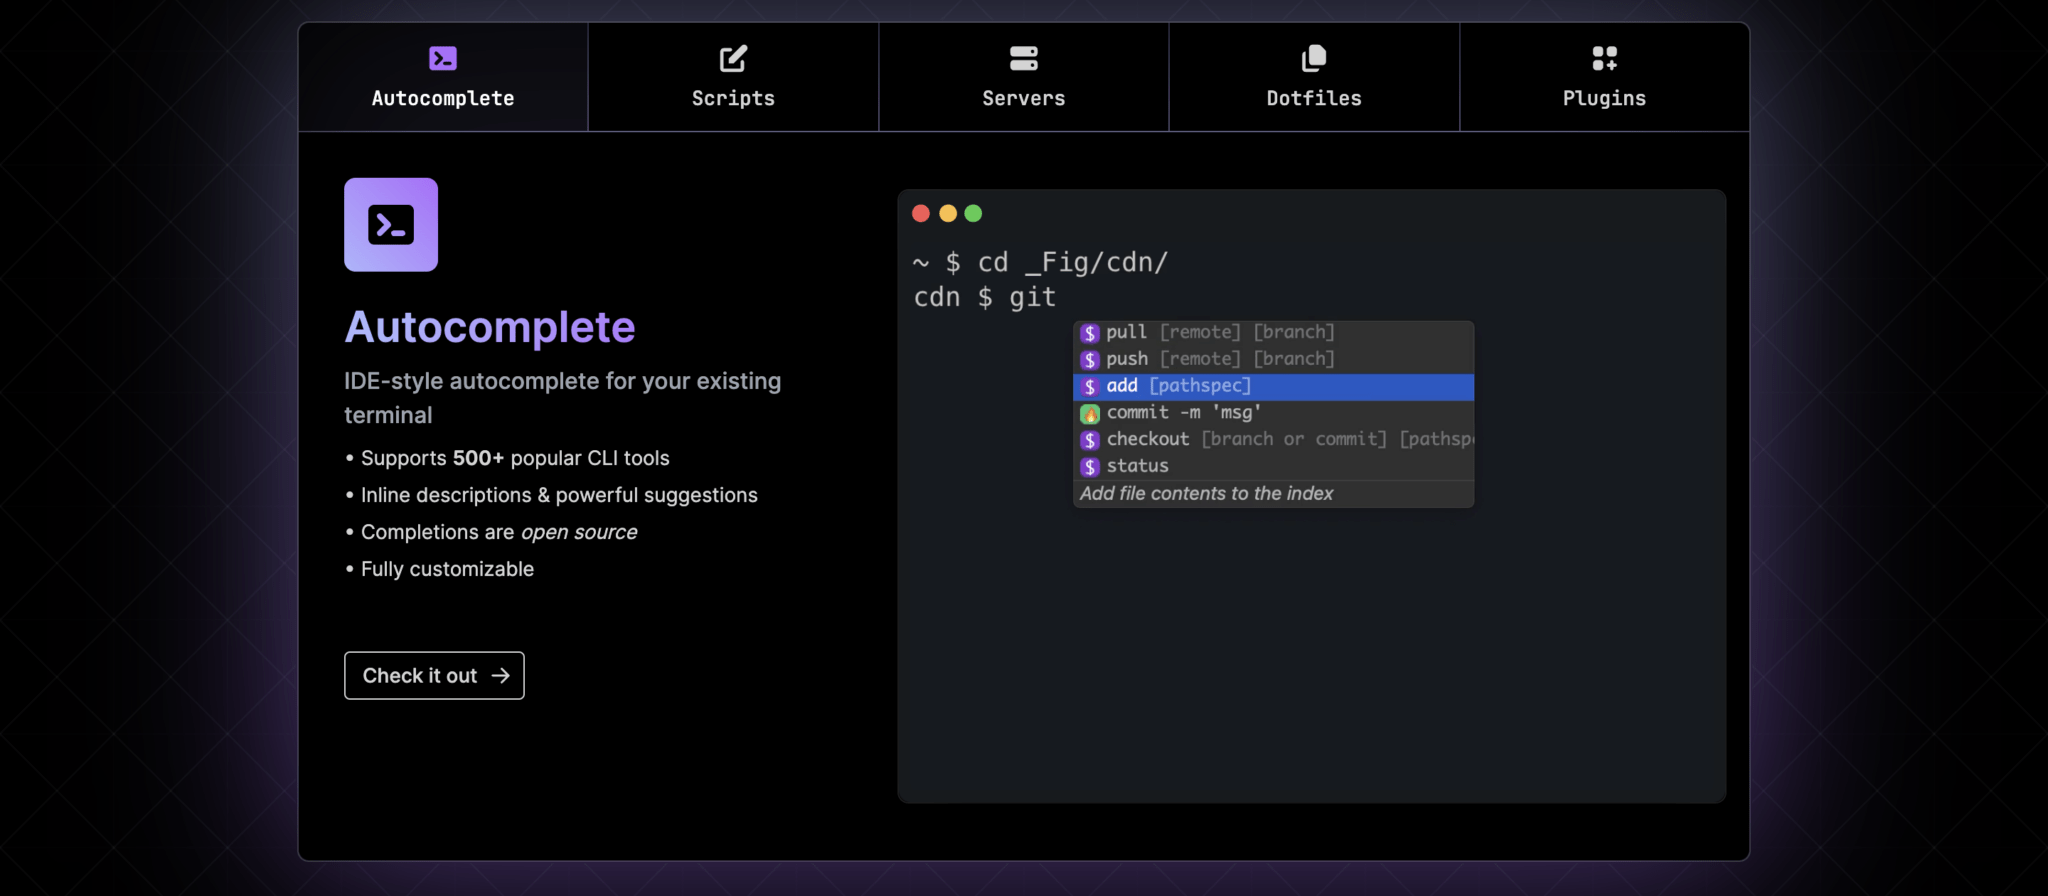Select push [remote] [branch] suggestion
Image resolution: width=2048 pixels, height=896 pixels.
(x=1220, y=360)
